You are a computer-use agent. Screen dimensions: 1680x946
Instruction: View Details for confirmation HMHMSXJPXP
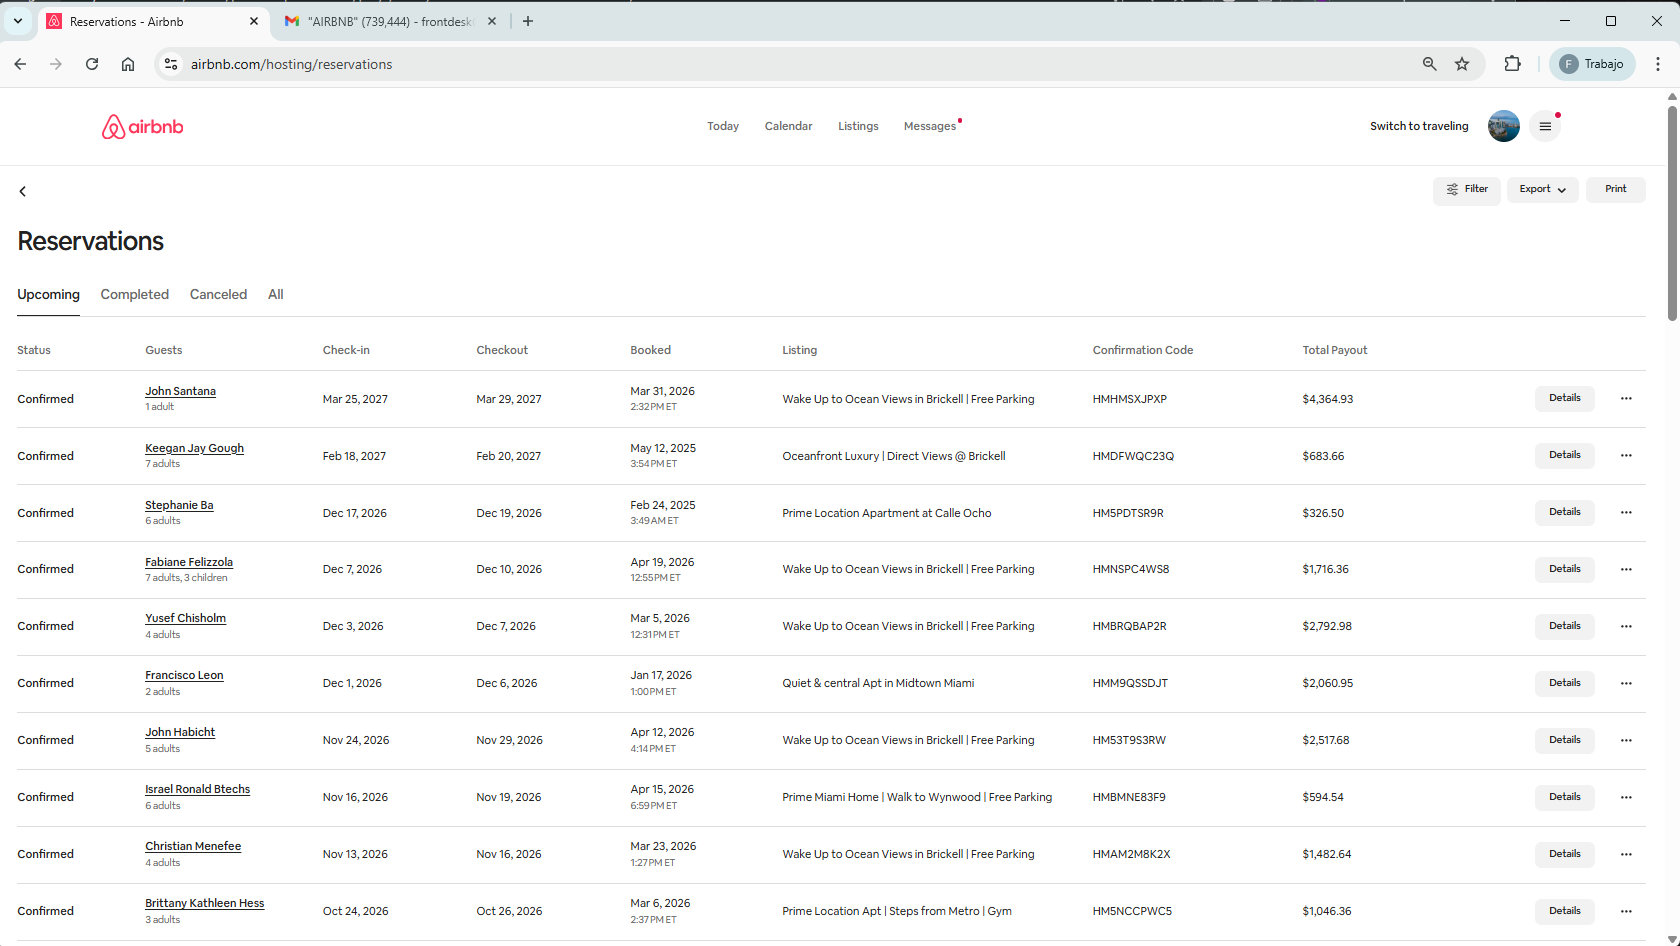pos(1565,398)
